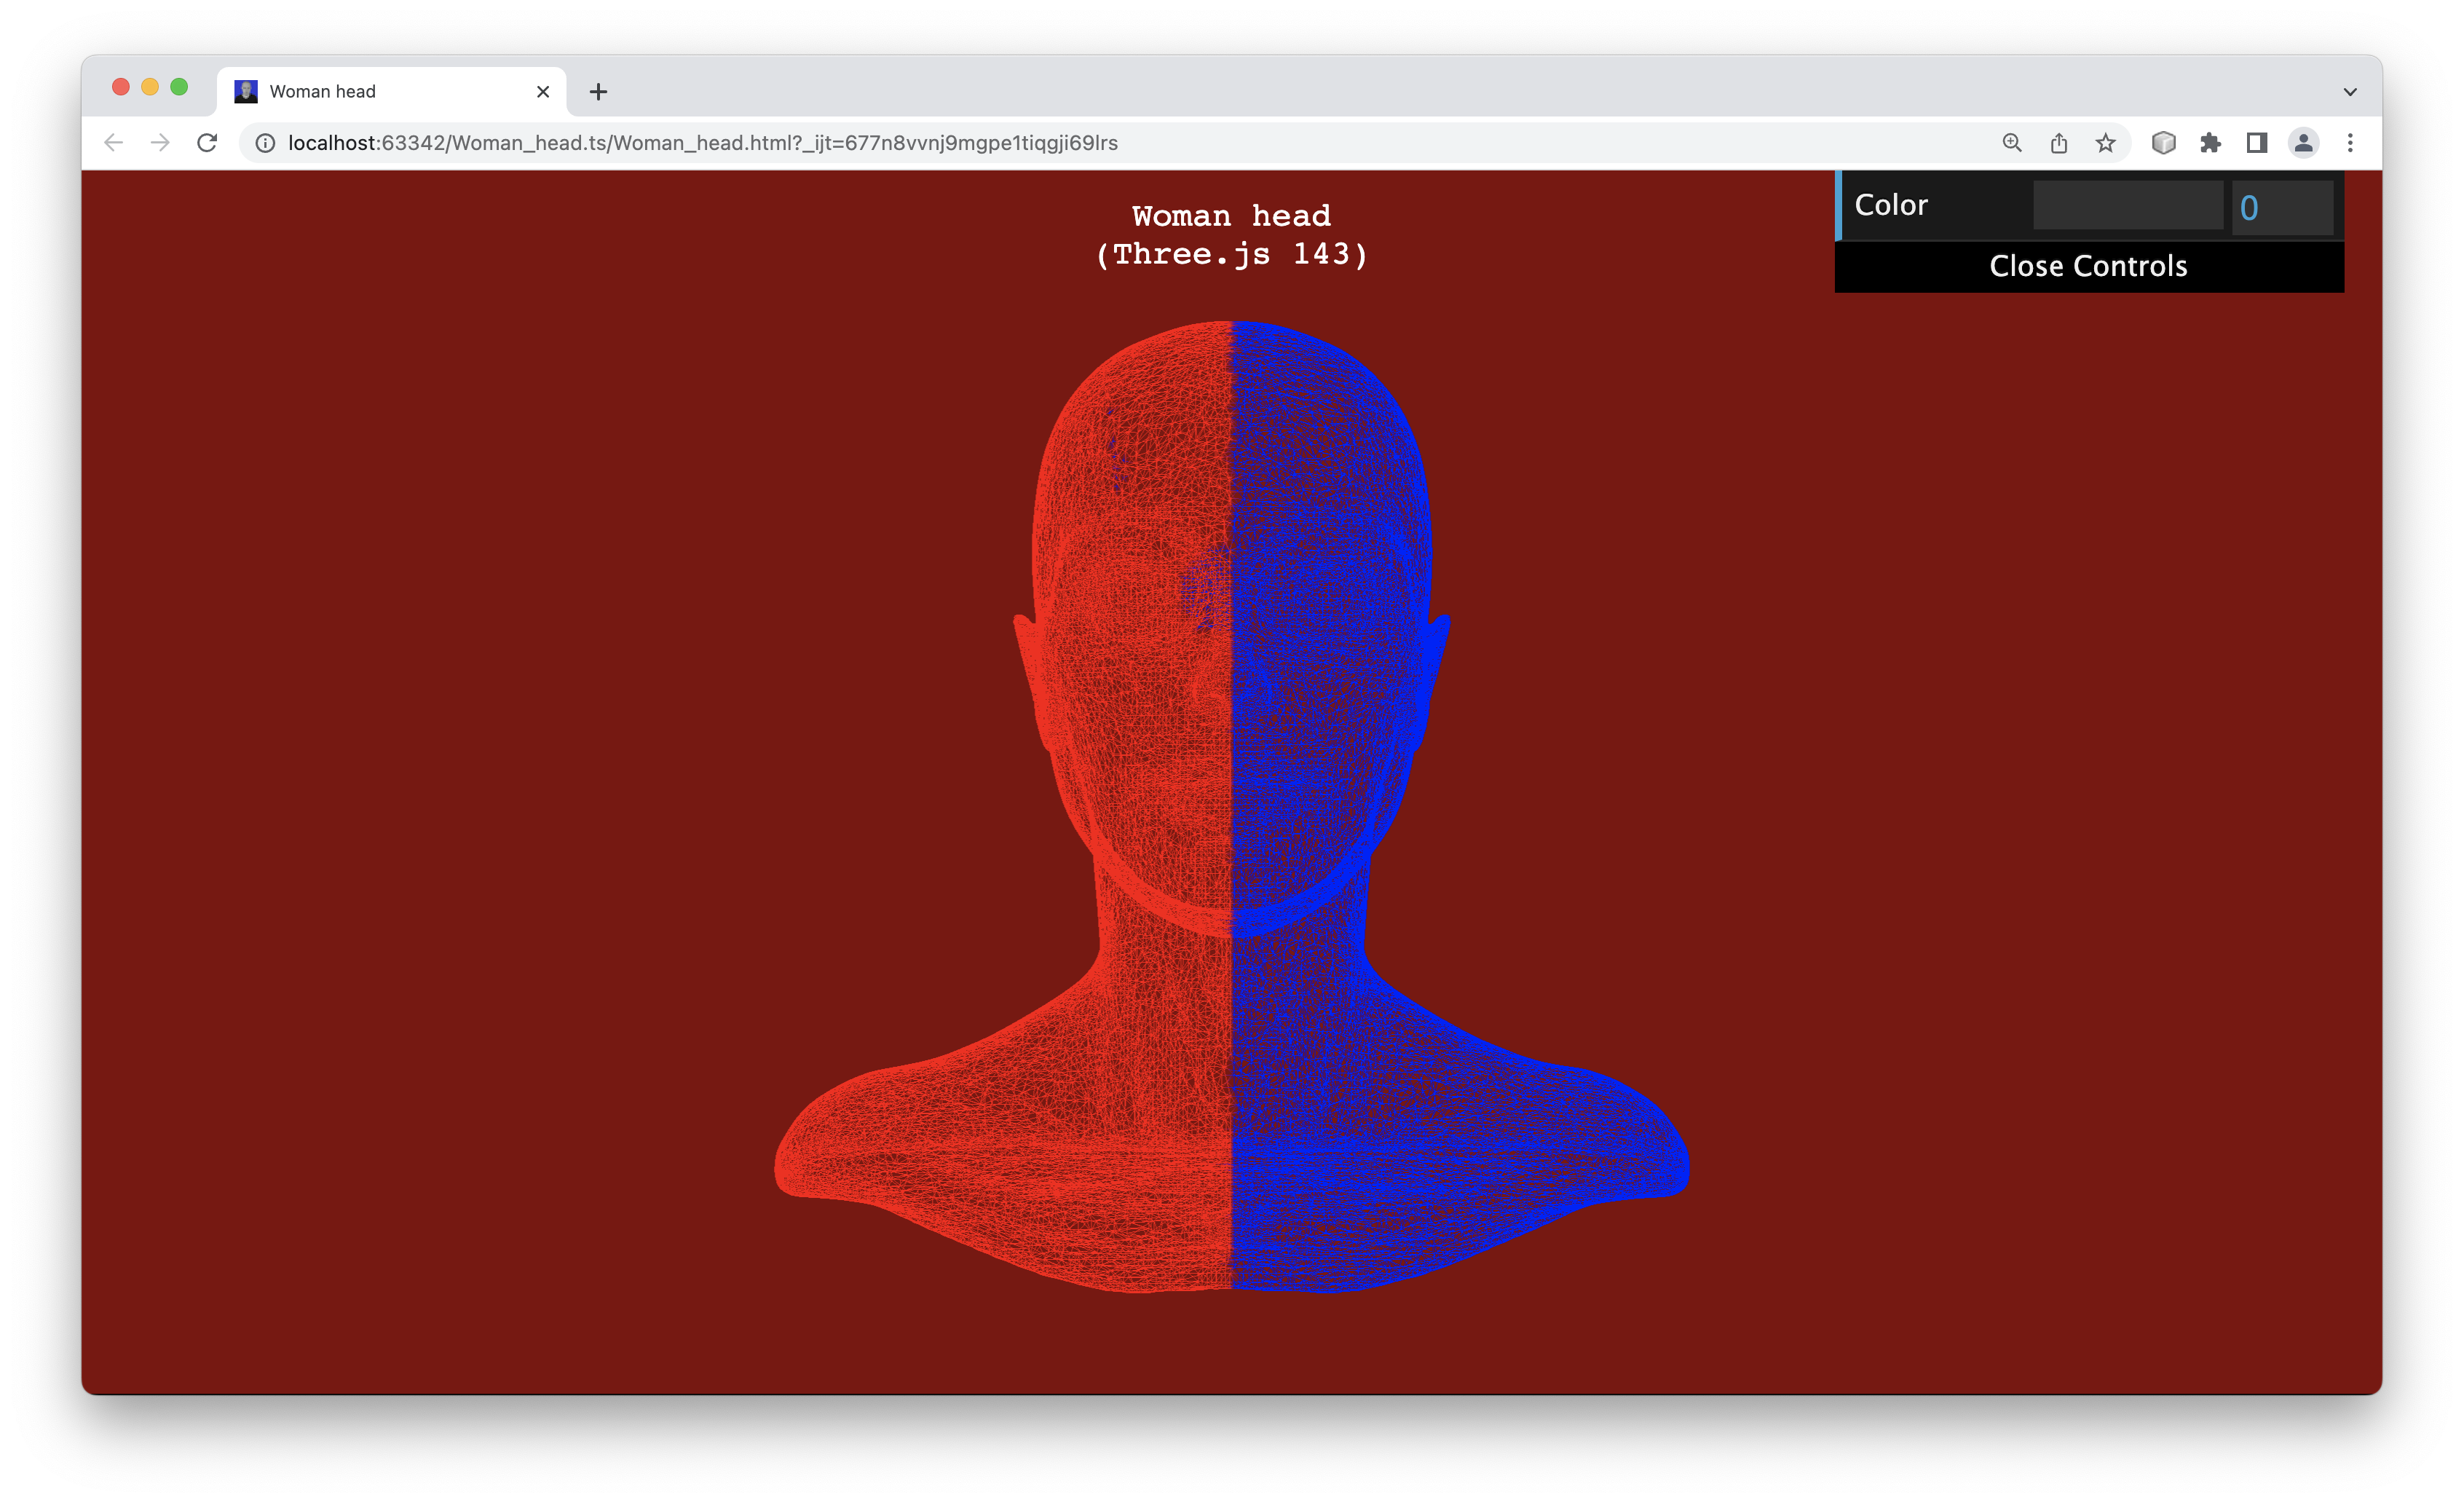Close the Woman head tab
This screenshot has height=1503, width=2464.
[x=543, y=92]
